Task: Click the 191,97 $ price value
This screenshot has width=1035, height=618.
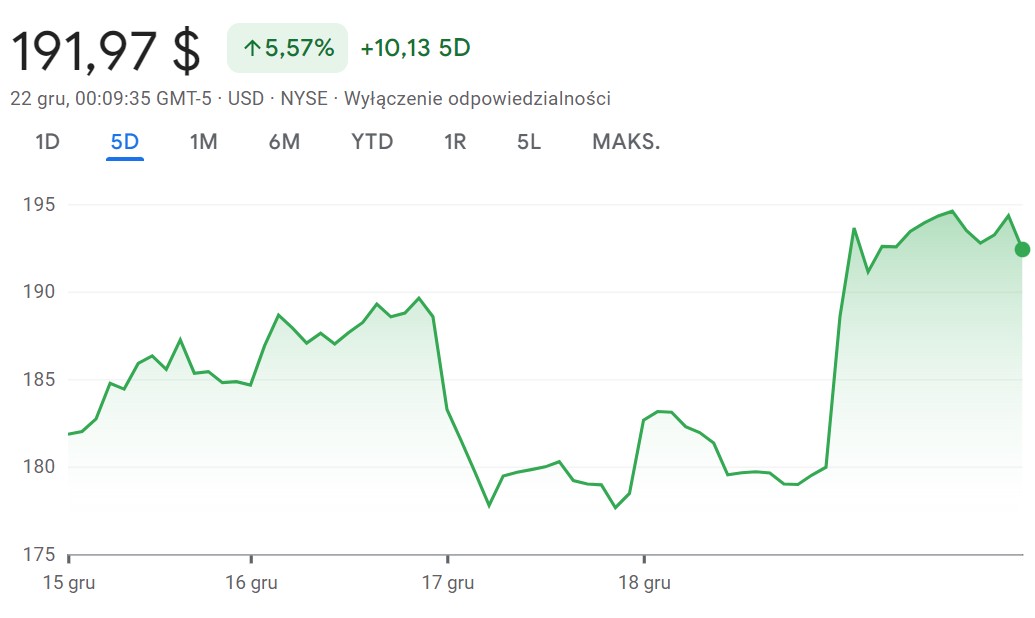Action: [105, 50]
